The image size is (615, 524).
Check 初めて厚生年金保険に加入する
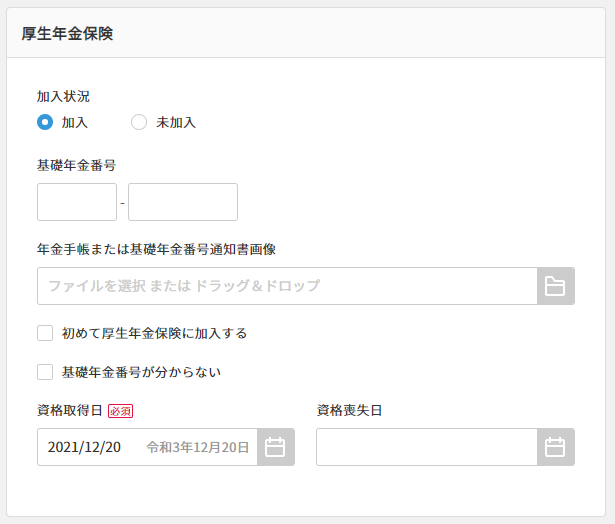(x=45, y=333)
